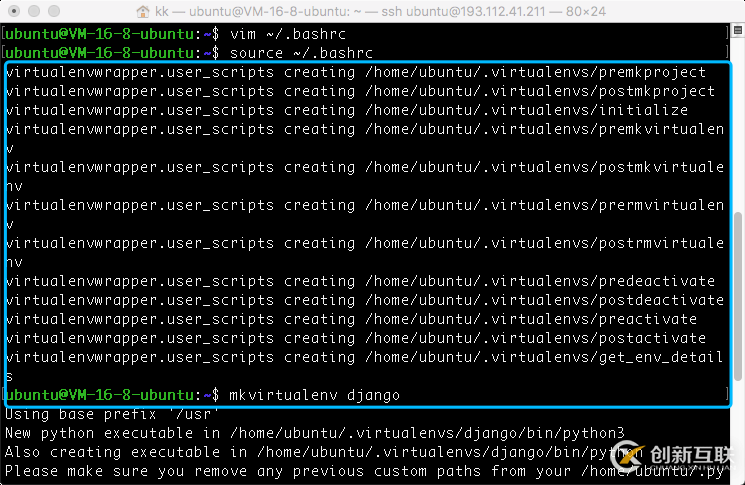
Task: Click the line ending with predeactivate
Action: (360, 281)
